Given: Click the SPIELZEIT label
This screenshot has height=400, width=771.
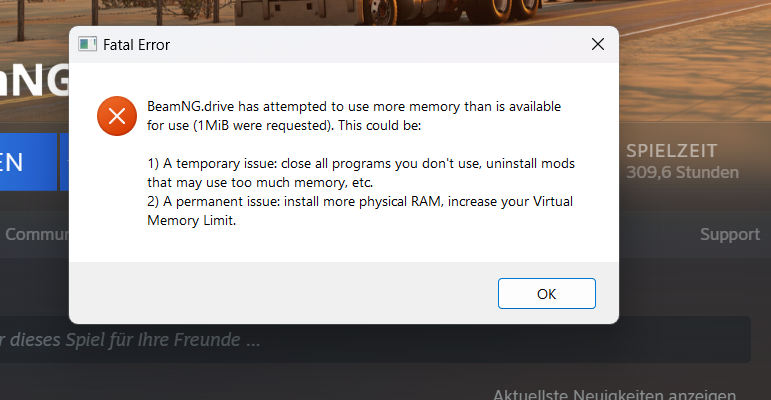Looking at the screenshot, I should click(x=671, y=151).
